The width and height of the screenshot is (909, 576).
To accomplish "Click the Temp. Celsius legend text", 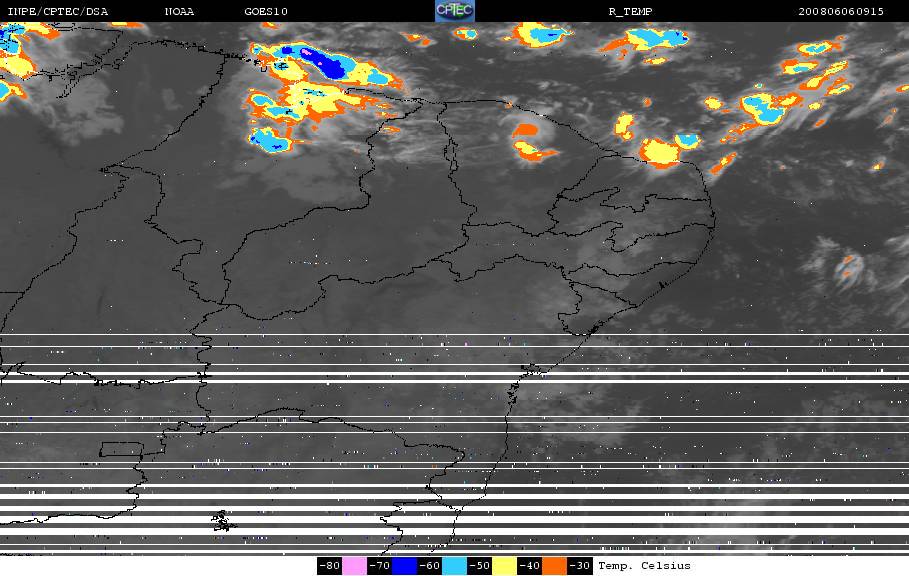I will tap(645, 566).
